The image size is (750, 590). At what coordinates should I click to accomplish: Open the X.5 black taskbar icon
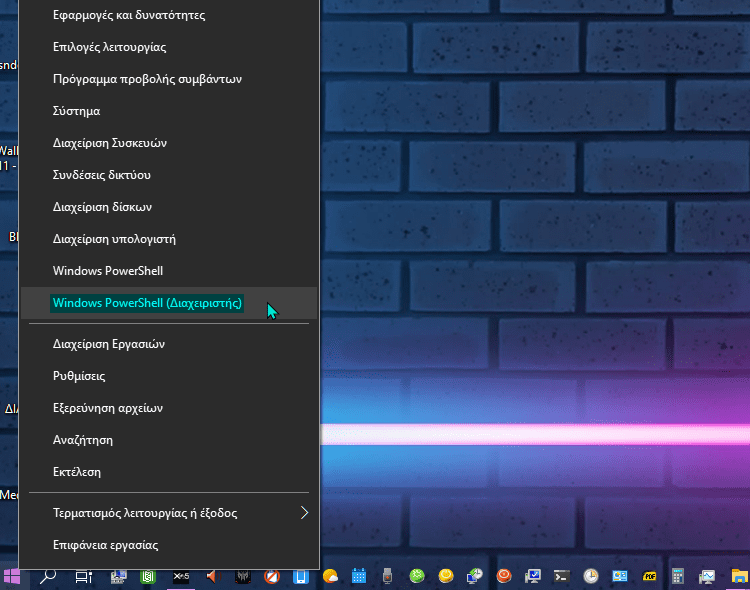pos(181,577)
